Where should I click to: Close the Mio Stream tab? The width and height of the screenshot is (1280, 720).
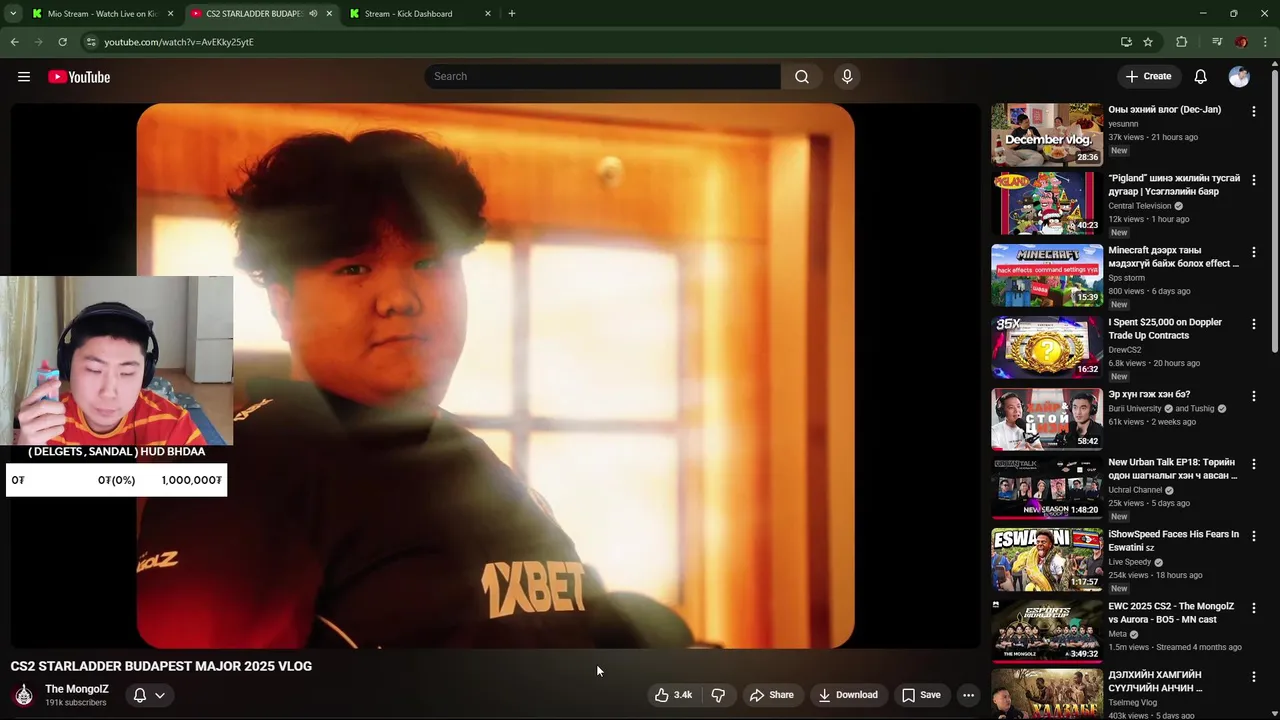170,14
